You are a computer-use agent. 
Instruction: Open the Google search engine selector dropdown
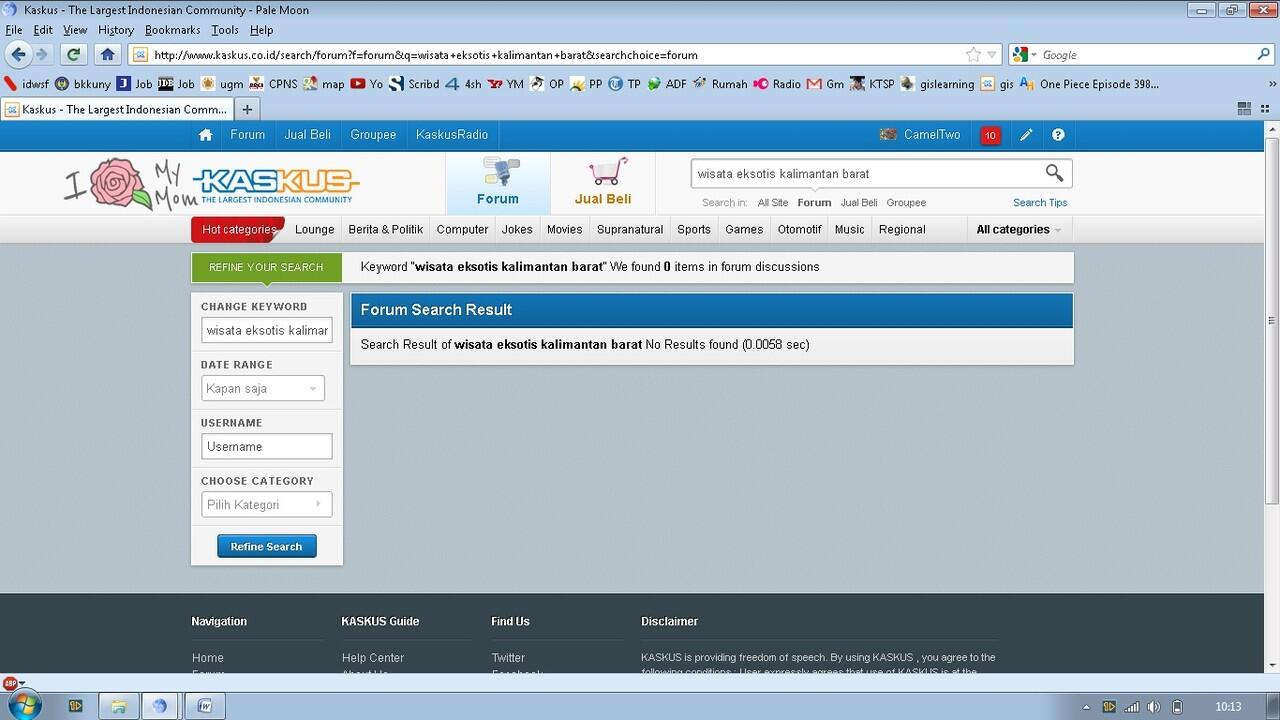[1026, 55]
